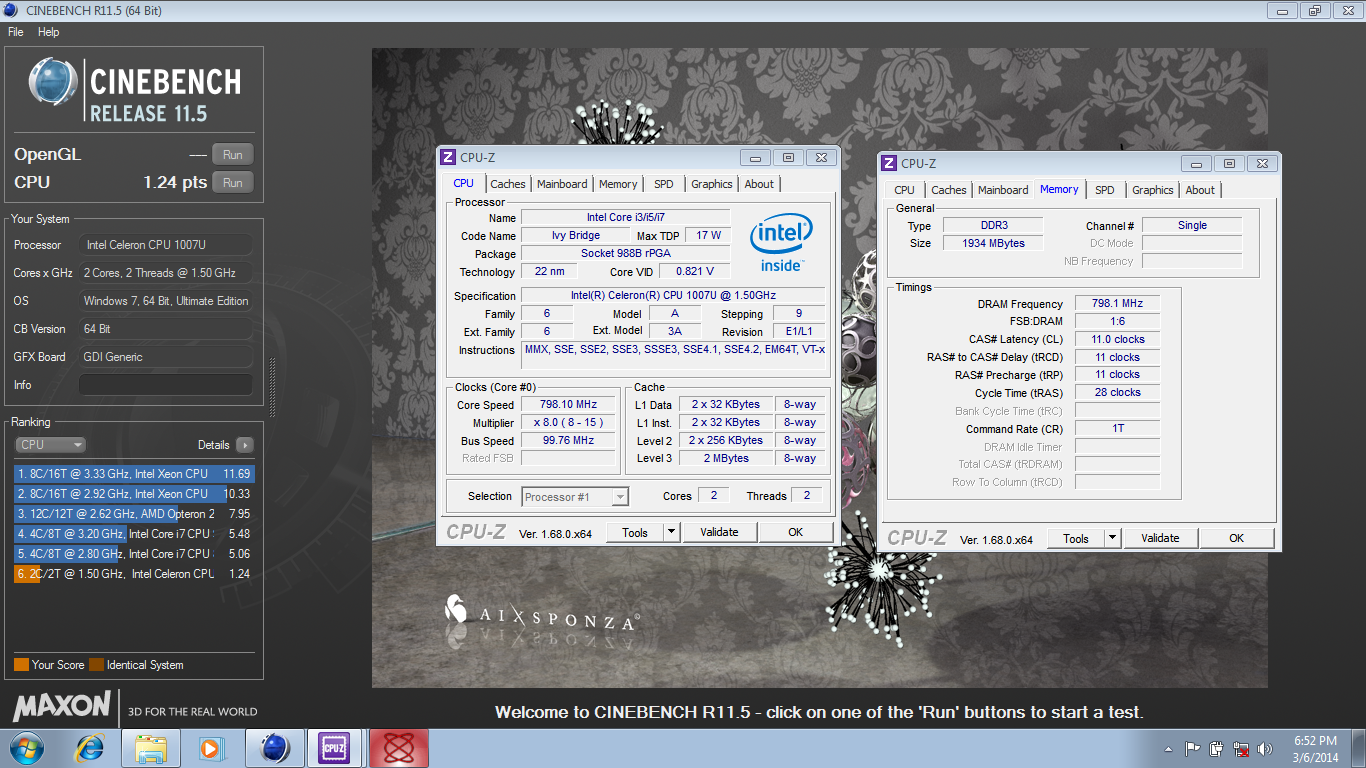1366x768 pixels.
Task: Launch Windows Media Player from taskbar
Action: tap(210, 748)
